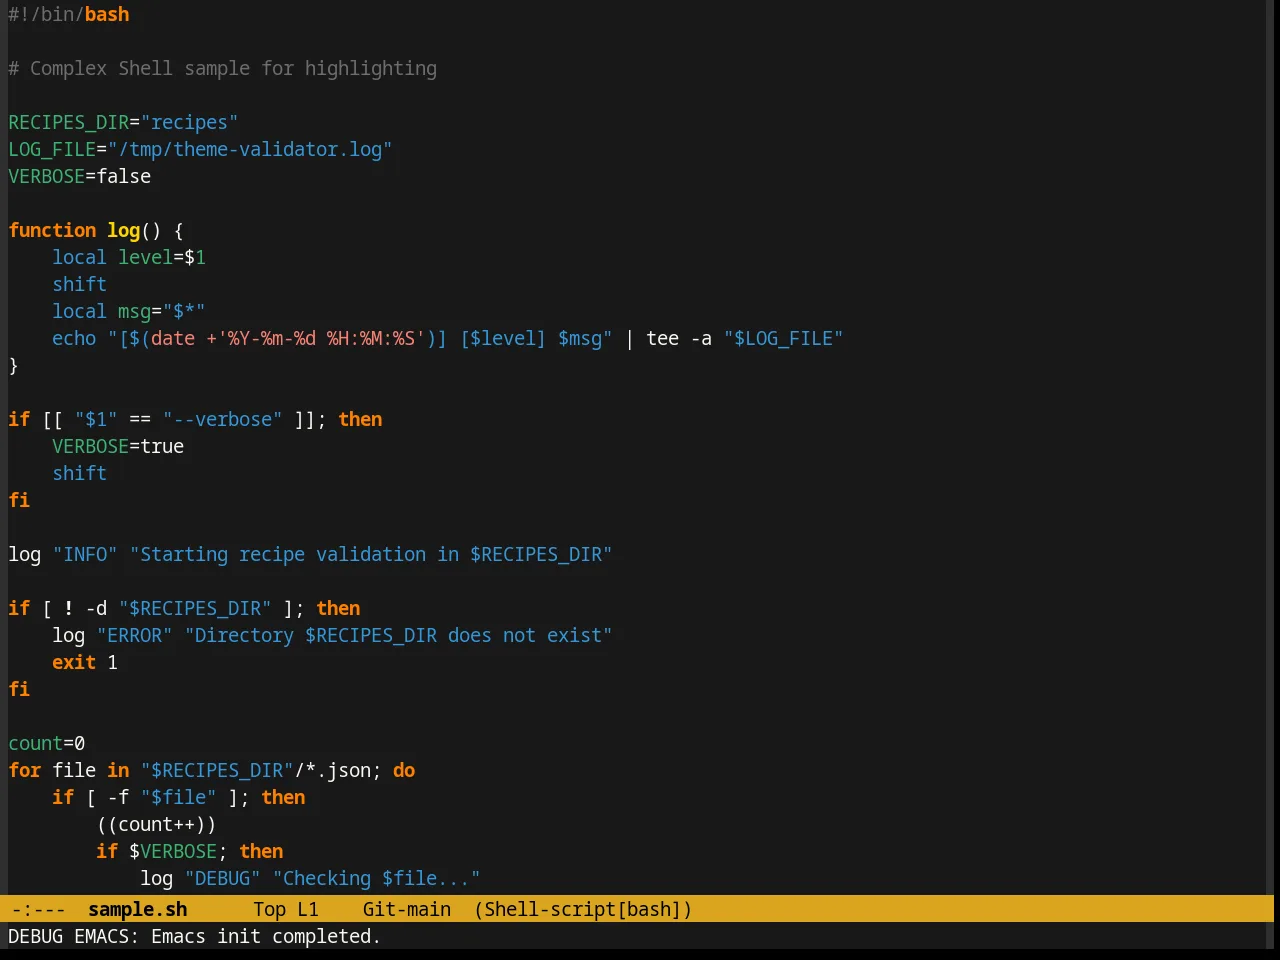Click the 'do' keyword of for loop
The width and height of the screenshot is (1280, 960).
pyautogui.click(x=404, y=770)
